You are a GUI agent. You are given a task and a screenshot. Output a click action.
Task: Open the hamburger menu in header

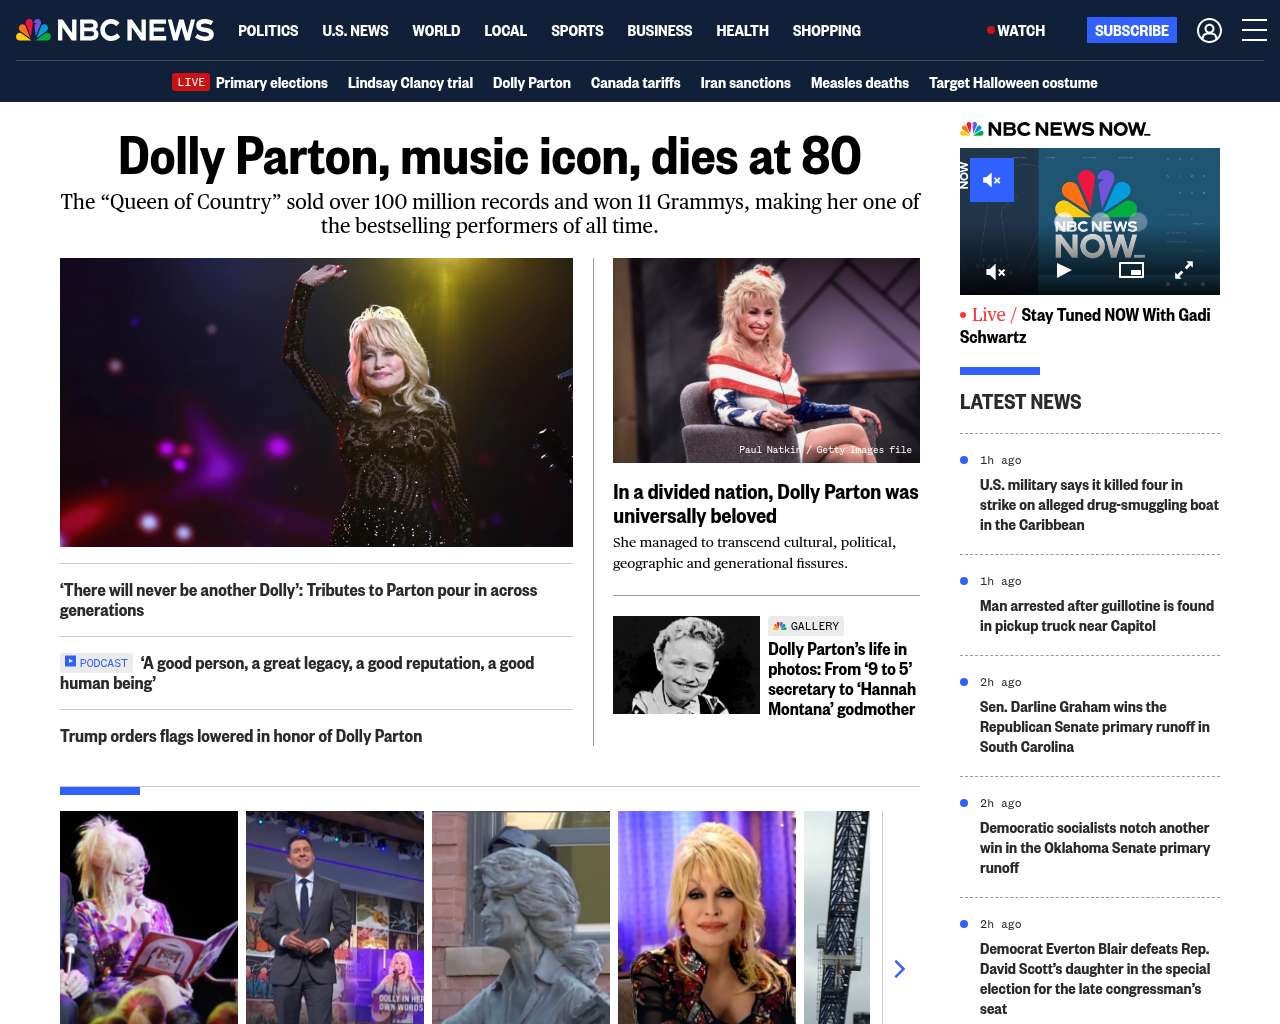coord(1254,31)
